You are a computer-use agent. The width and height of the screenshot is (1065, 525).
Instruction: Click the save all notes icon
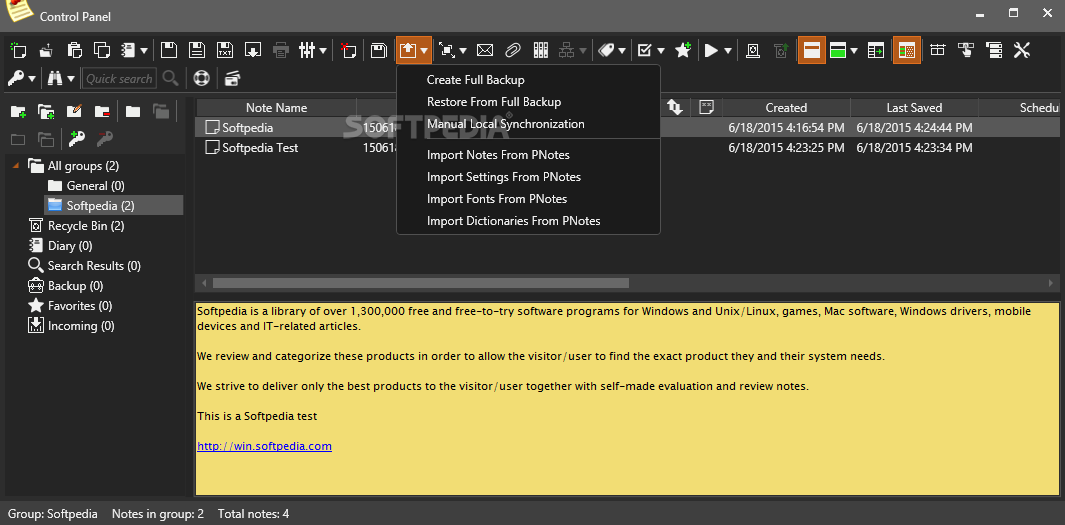(x=378, y=50)
